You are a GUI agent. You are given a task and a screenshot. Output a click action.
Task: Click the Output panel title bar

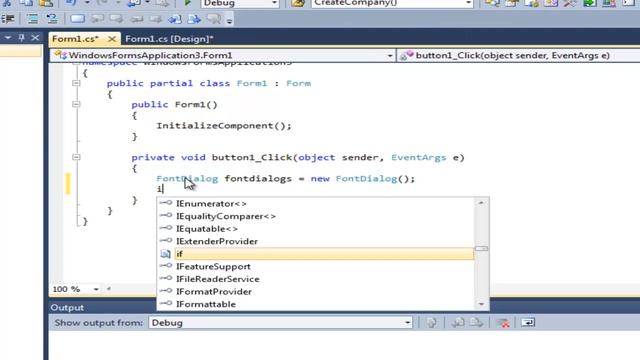pos(344,307)
